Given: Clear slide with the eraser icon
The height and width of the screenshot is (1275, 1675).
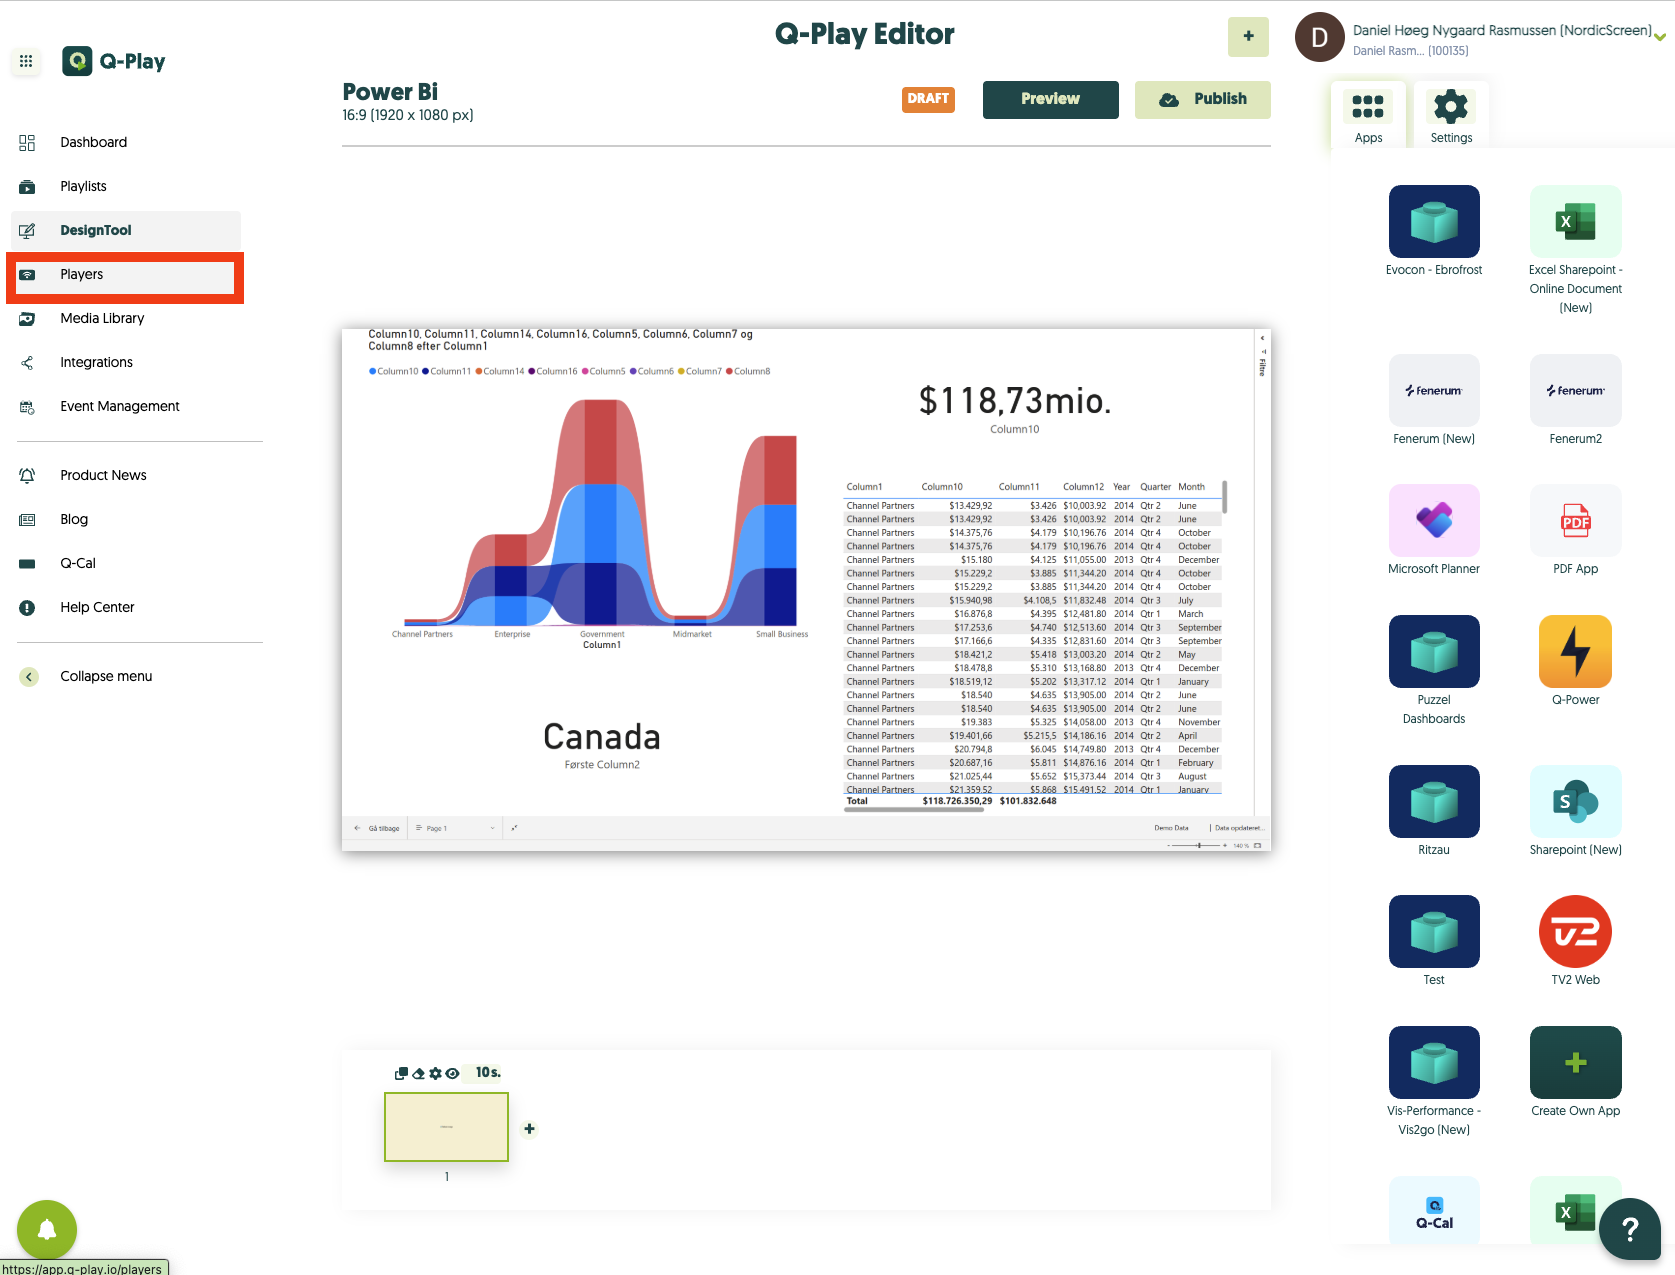Looking at the screenshot, I should click(x=418, y=1073).
